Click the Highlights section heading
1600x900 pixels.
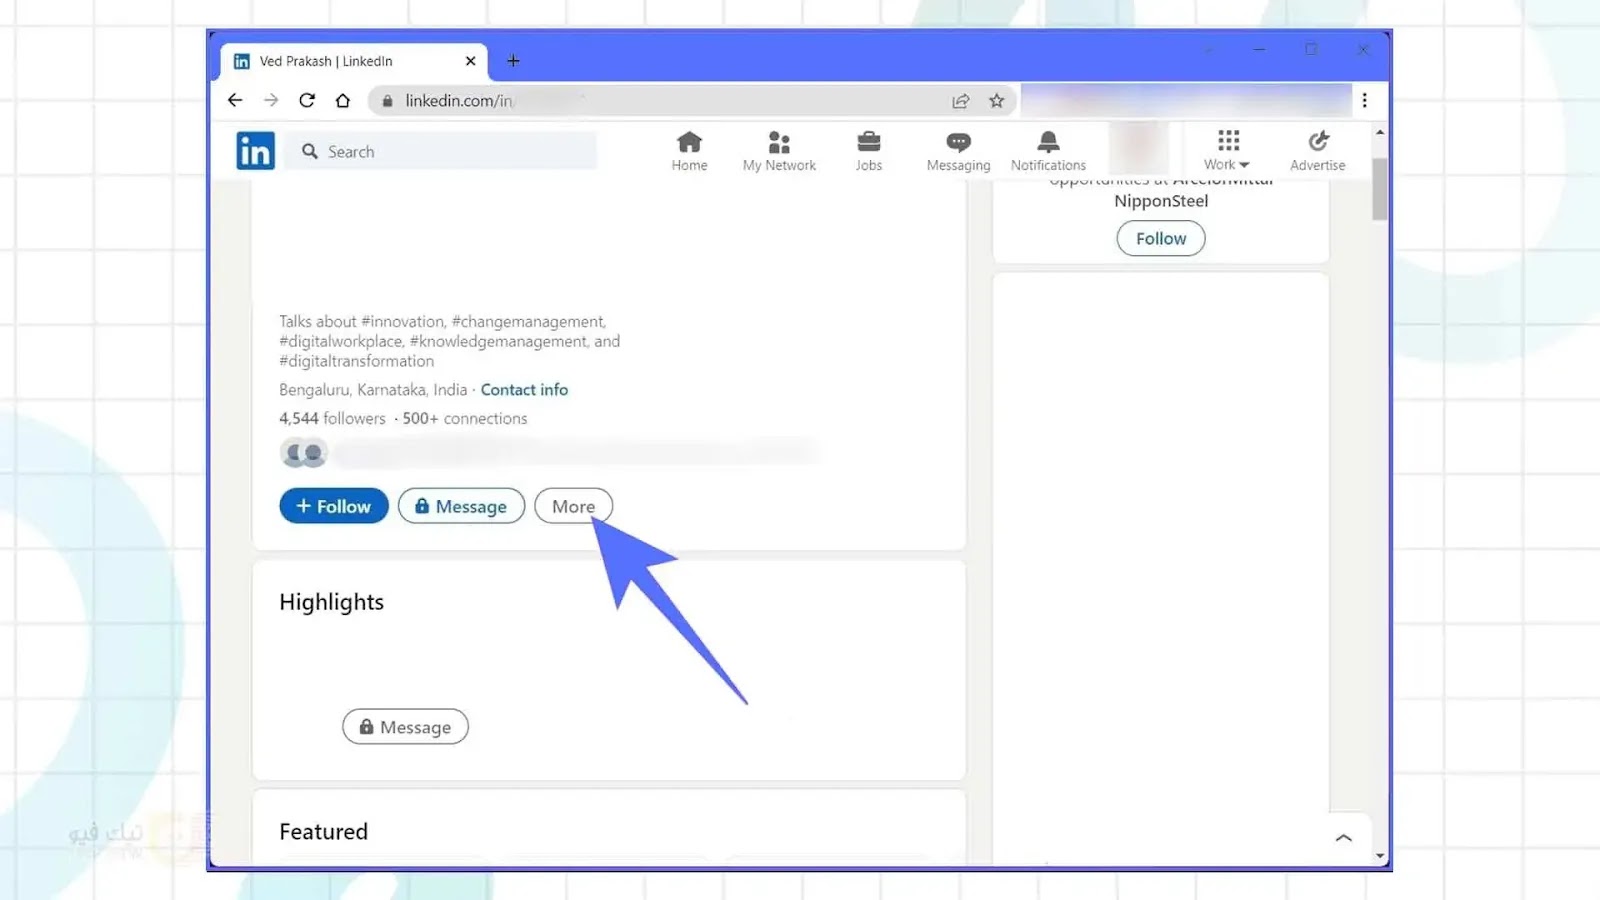tap(331, 602)
